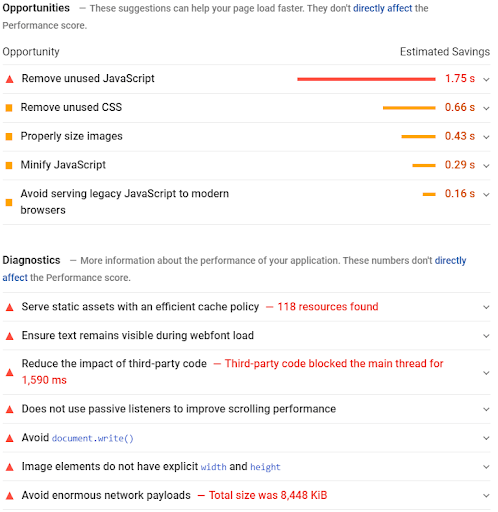The height and width of the screenshot is (512, 498).
Task: Click red triangle beside cache policy audit
Action: [x=10, y=307]
